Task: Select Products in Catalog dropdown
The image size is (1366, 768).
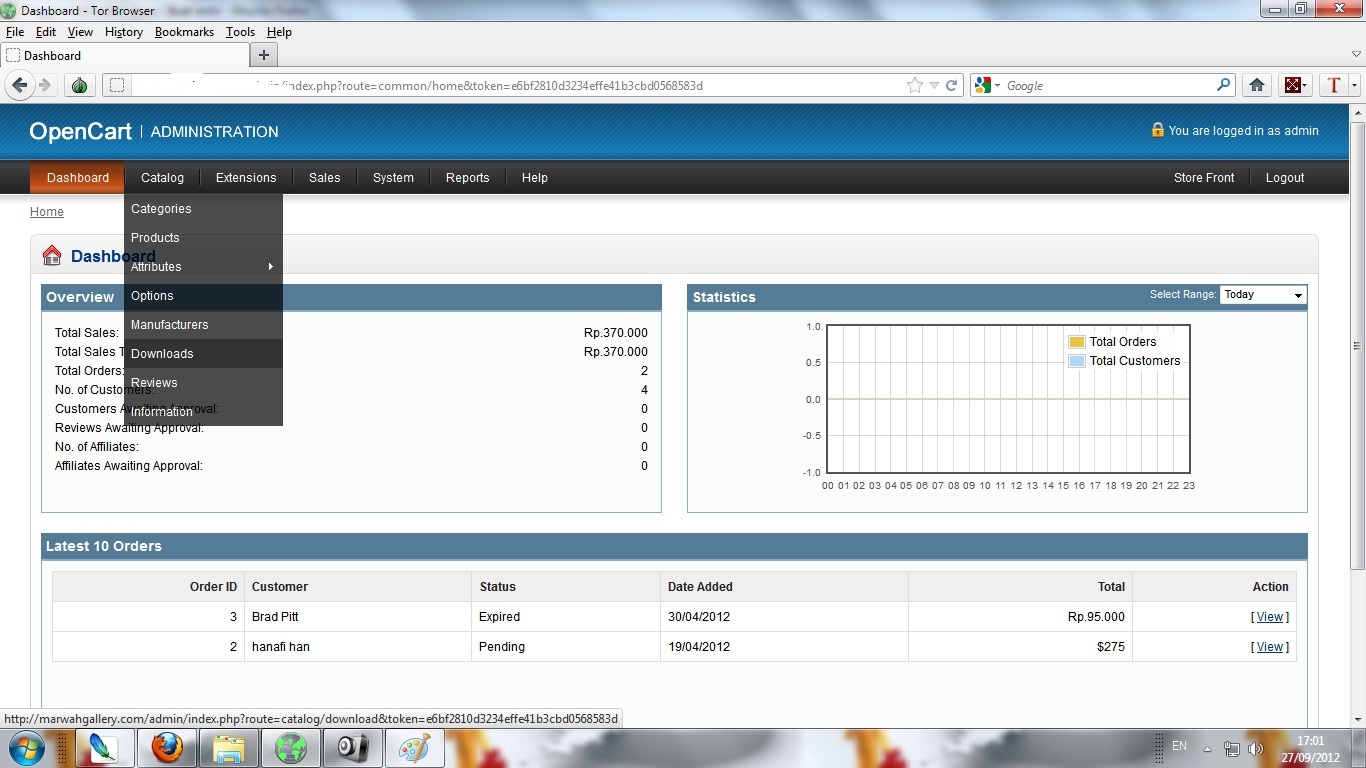Action: click(203, 238)
